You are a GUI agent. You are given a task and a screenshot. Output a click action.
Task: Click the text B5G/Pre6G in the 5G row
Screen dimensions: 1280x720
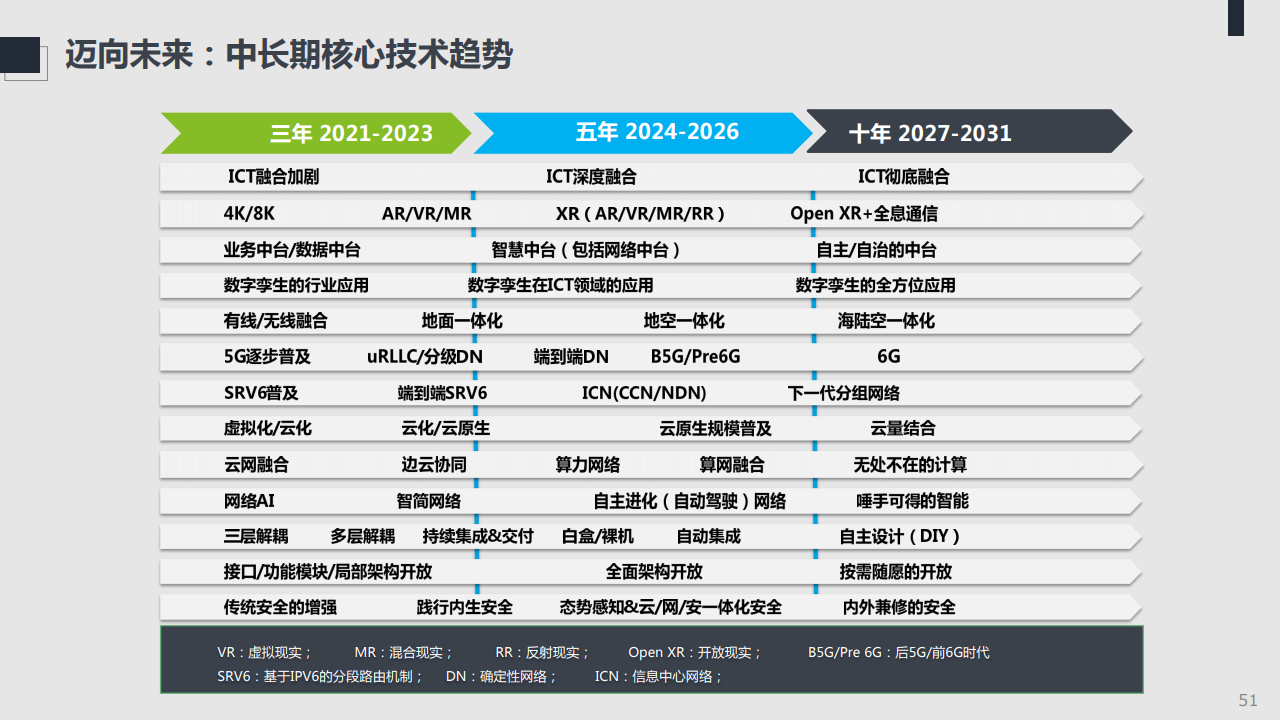(696, 356)
